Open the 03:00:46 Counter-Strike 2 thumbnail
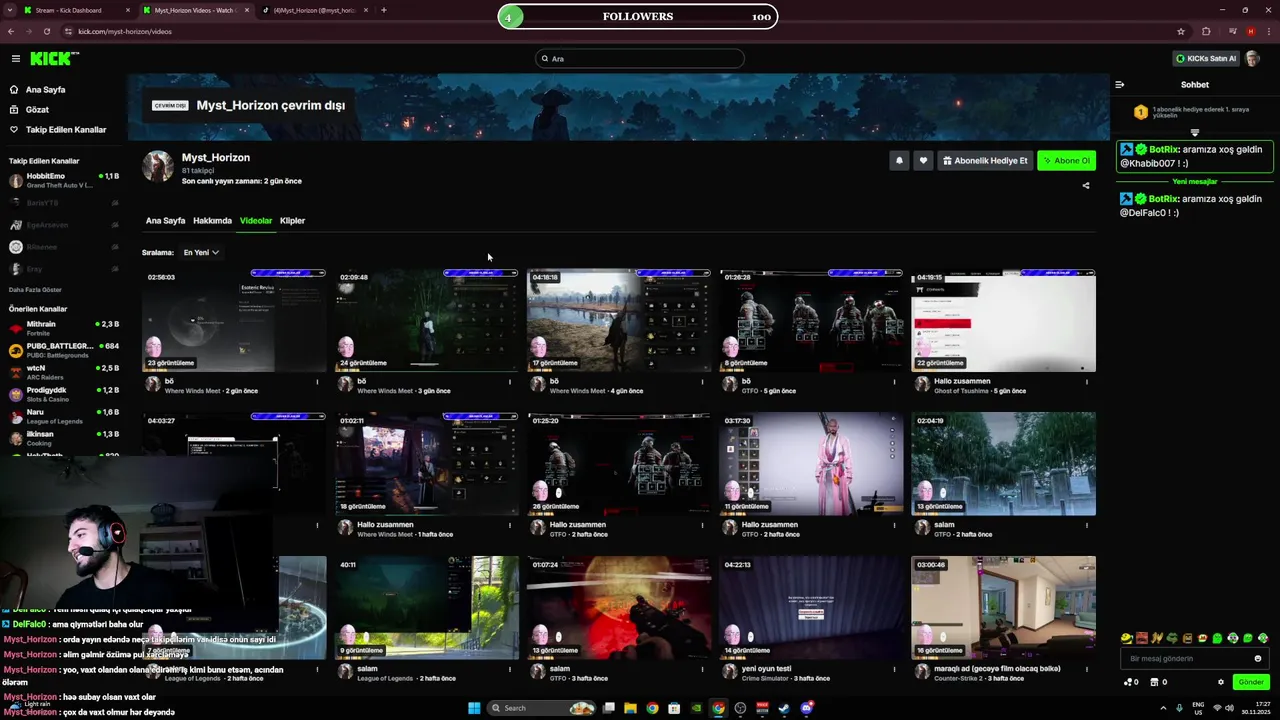This screenshot has width=1280, height=720. coord(1003,608)
